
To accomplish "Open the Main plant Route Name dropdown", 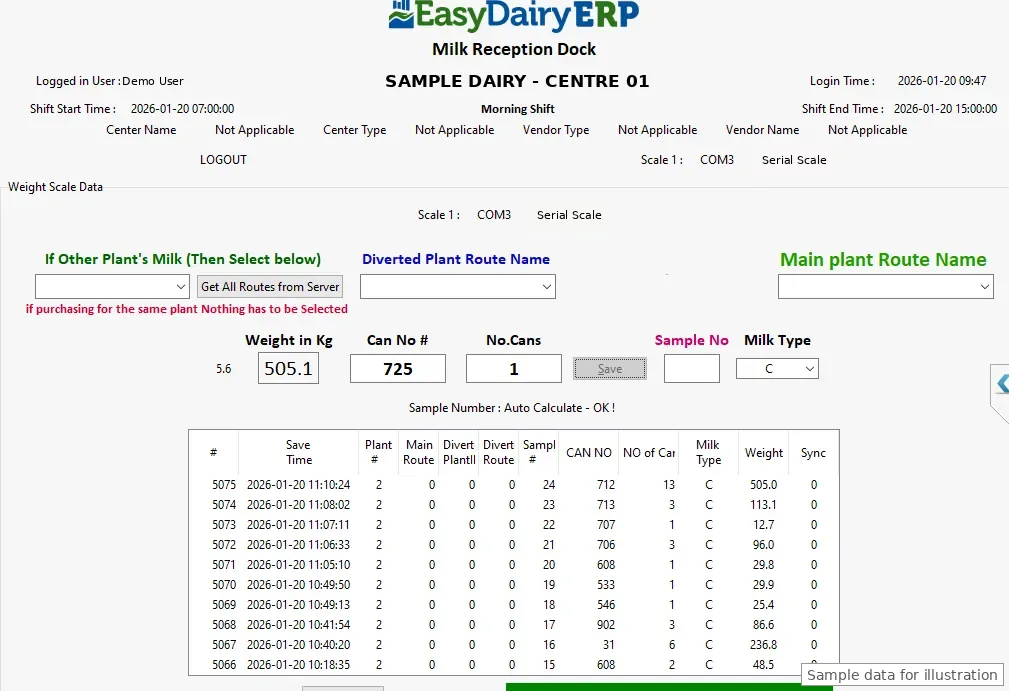I will click(885, 286).
